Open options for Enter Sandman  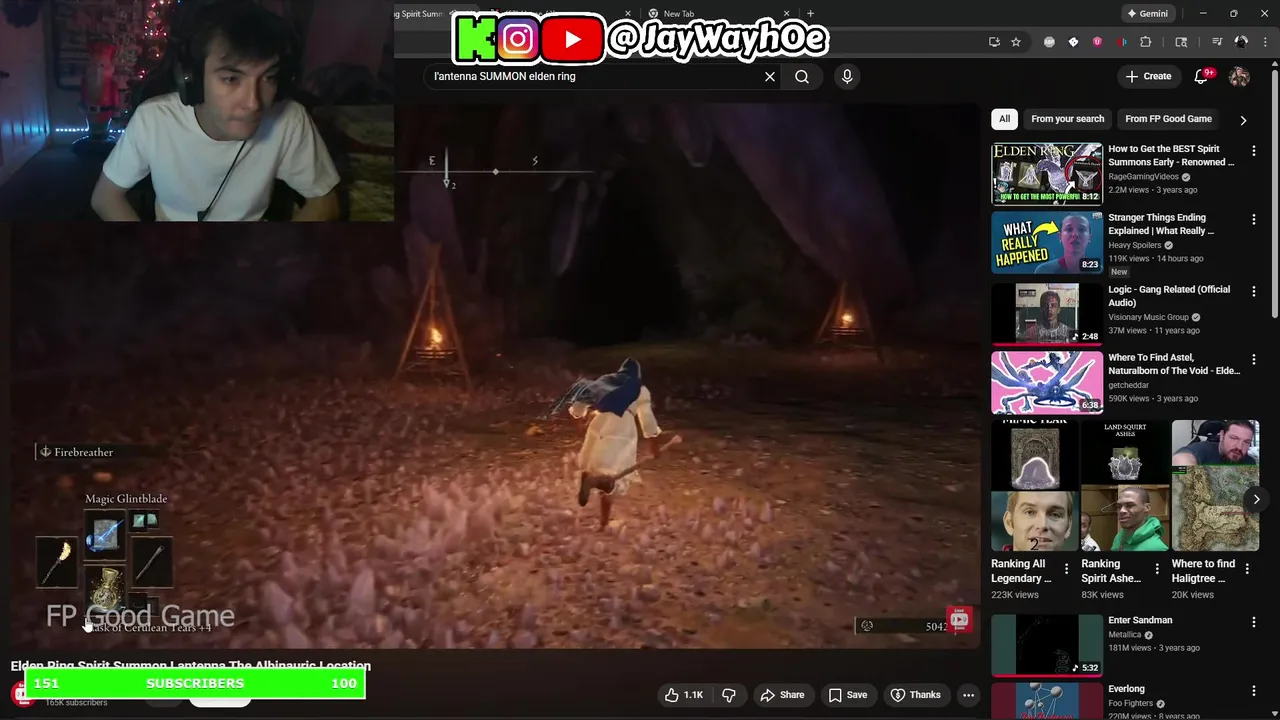[1254, 622]
